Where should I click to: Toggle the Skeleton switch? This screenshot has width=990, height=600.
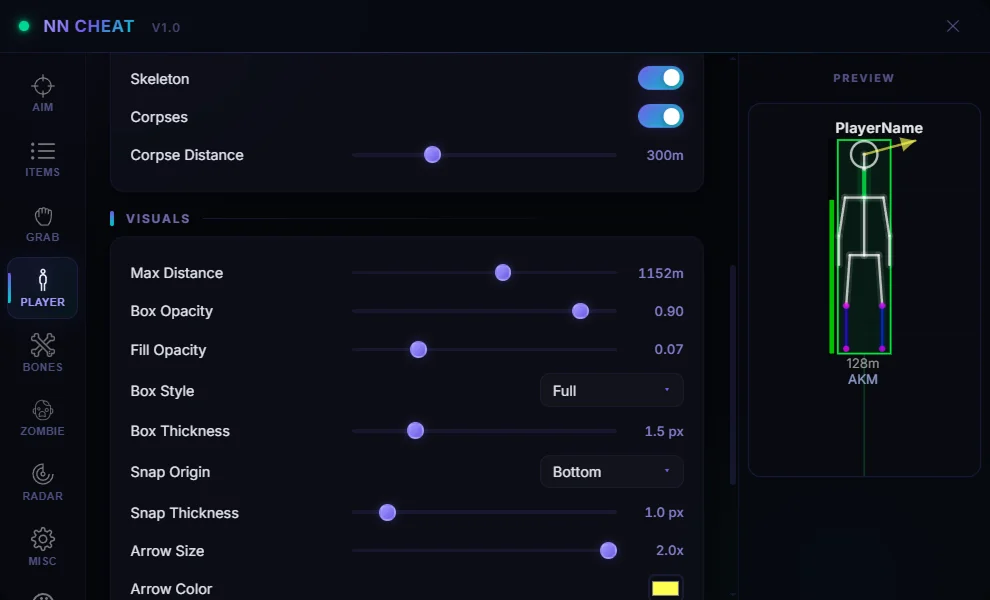click(x=660, y=78)
